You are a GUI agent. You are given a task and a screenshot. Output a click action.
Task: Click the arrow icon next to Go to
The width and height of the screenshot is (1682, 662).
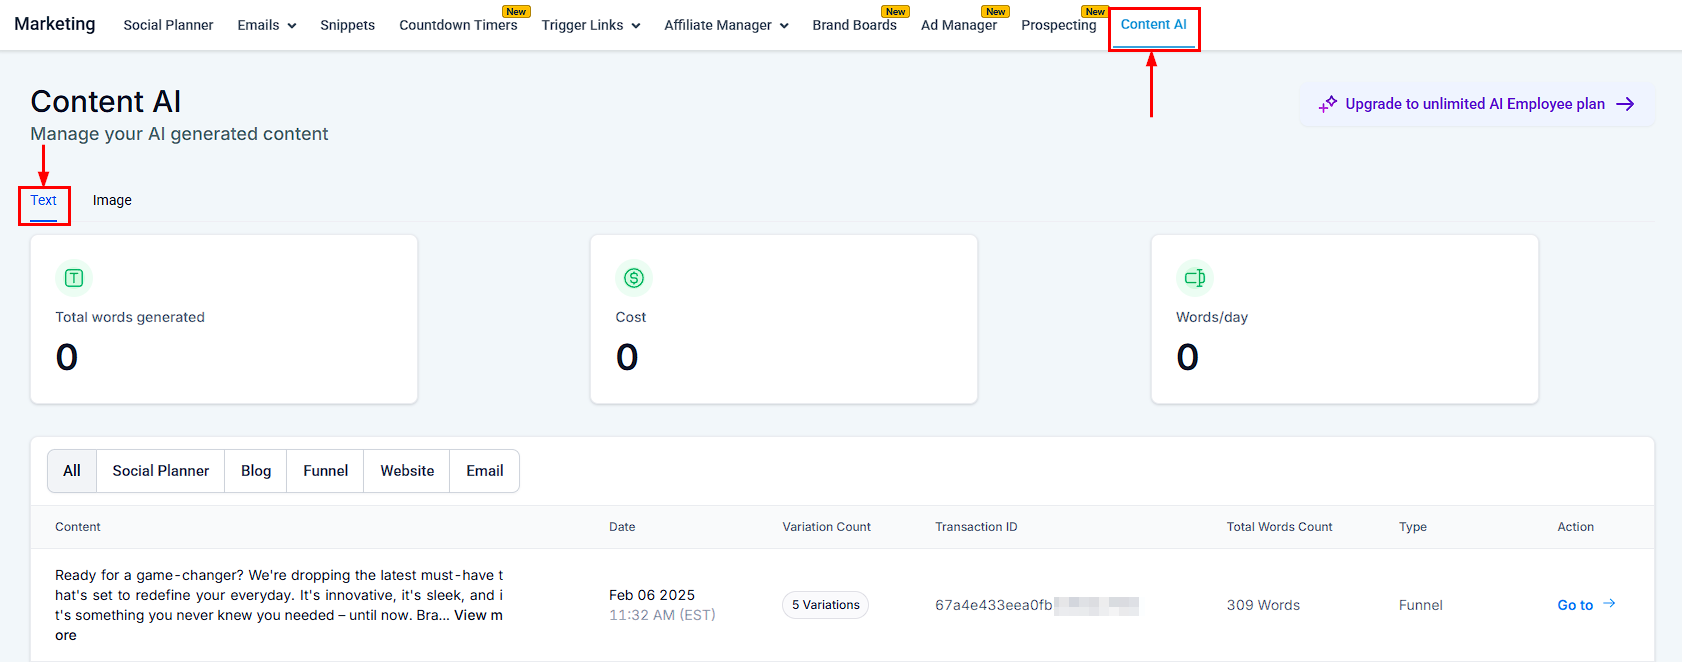point(1610,604)
